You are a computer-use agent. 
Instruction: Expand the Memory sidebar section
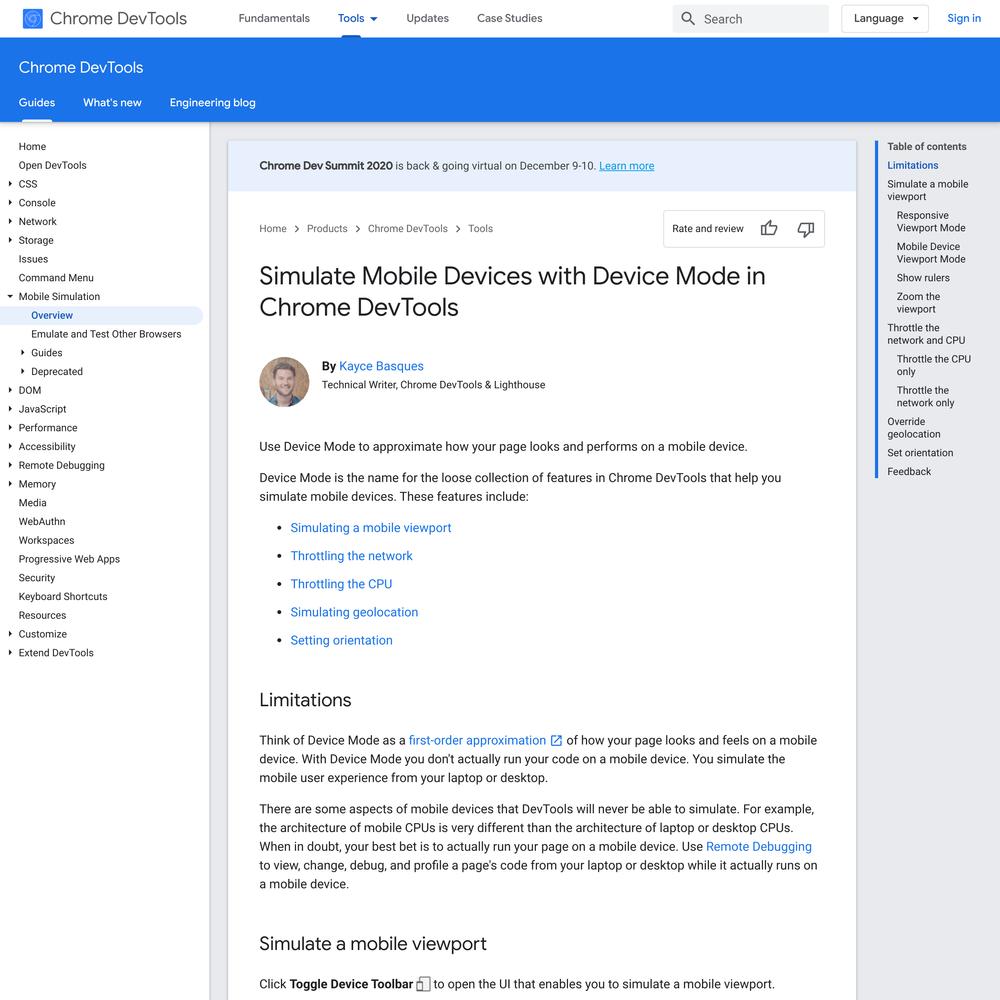tap(10, 484)
